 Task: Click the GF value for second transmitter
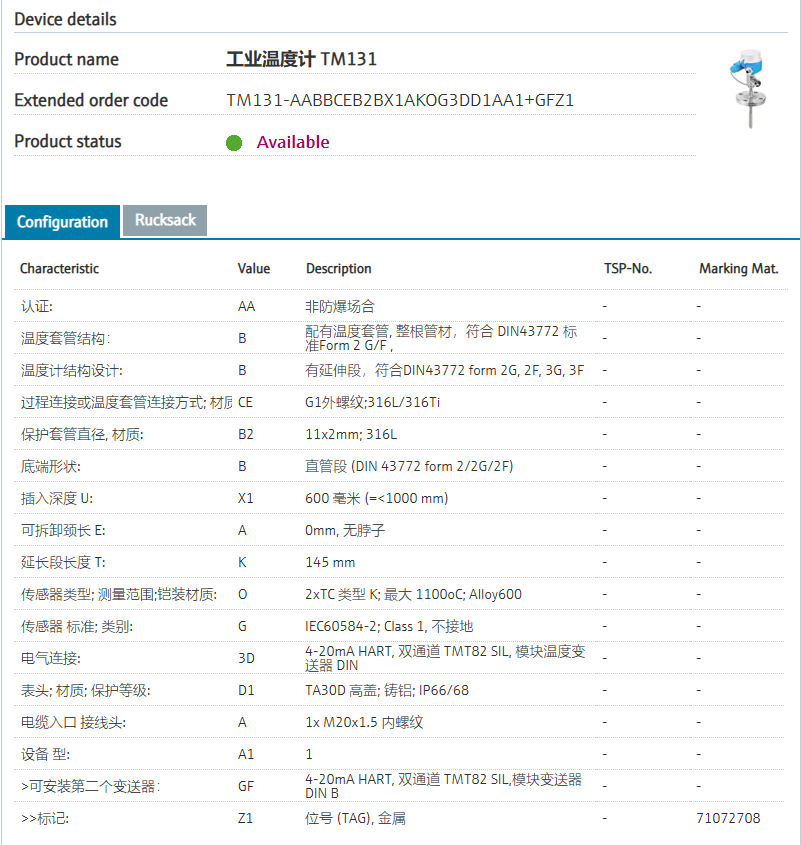point(246,786)
